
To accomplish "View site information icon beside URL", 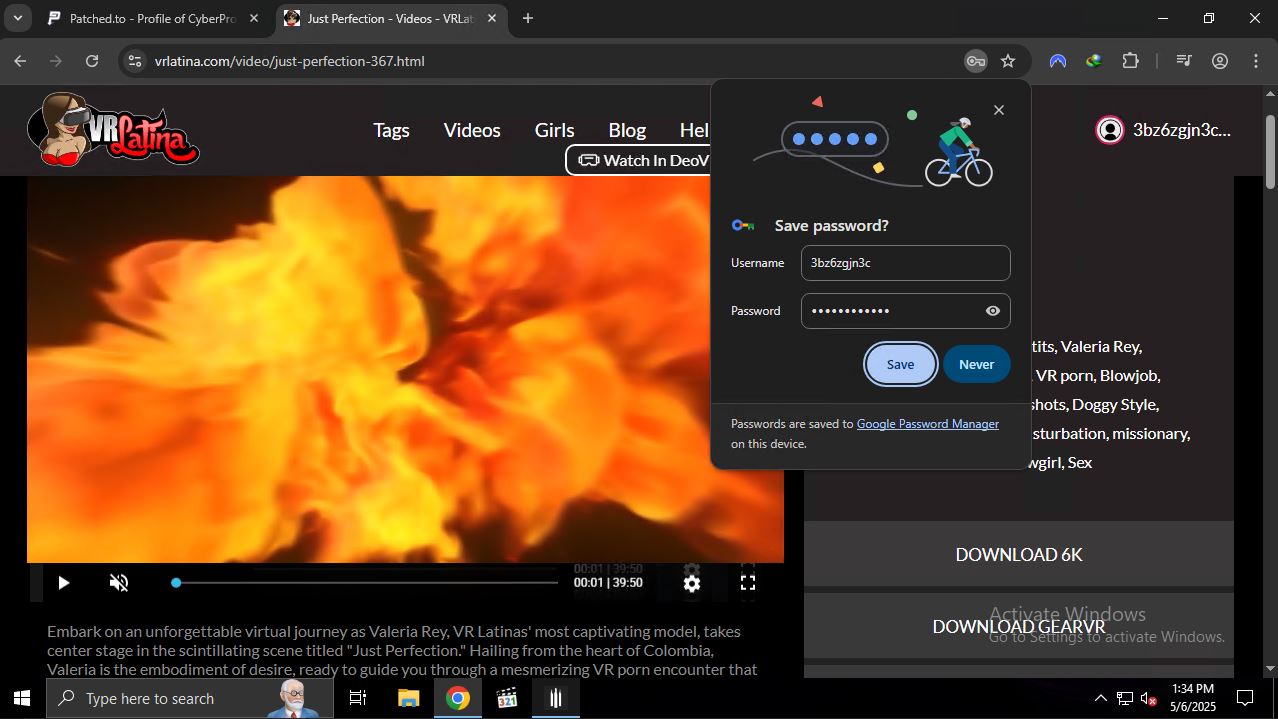I will tap(134, 61).
